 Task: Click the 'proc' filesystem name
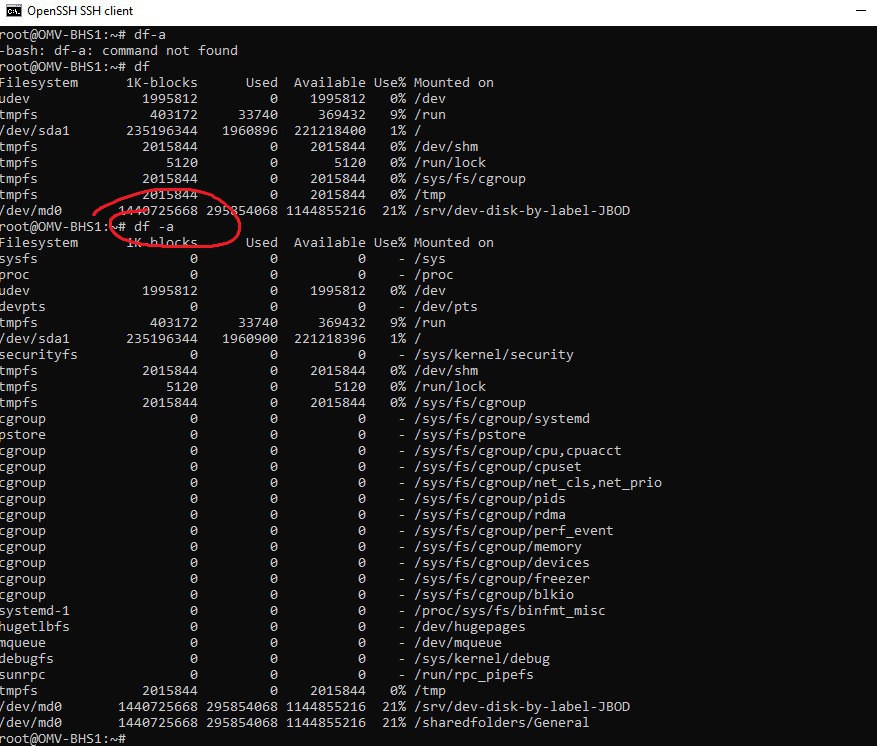point(15,275)
